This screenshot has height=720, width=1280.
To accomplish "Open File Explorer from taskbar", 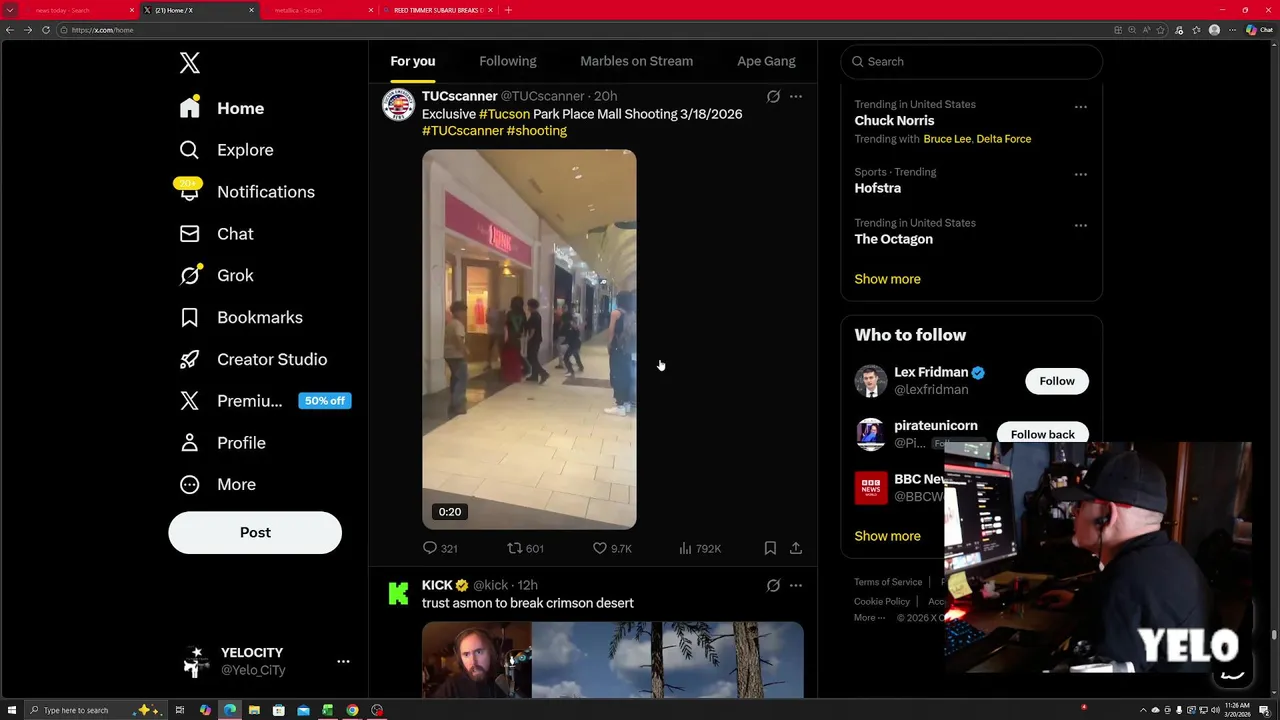I will (x=254, y=710).
